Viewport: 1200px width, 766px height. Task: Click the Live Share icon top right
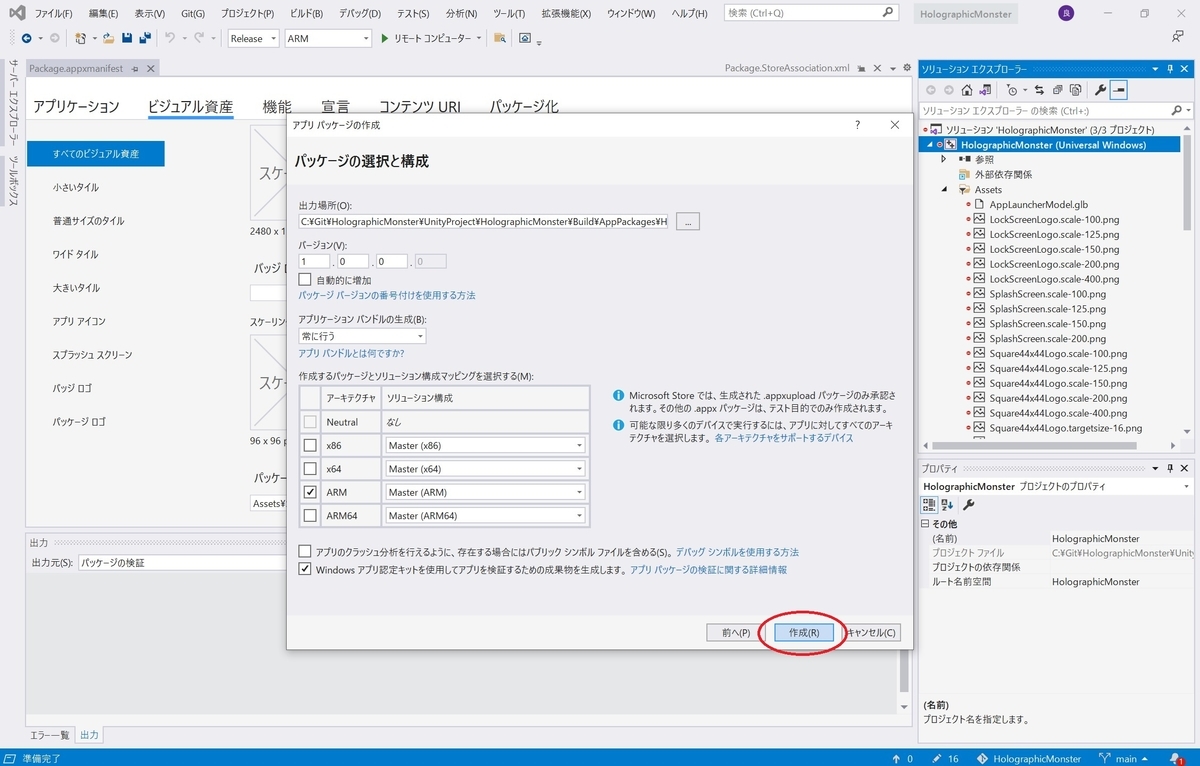tap(1178, 38)
